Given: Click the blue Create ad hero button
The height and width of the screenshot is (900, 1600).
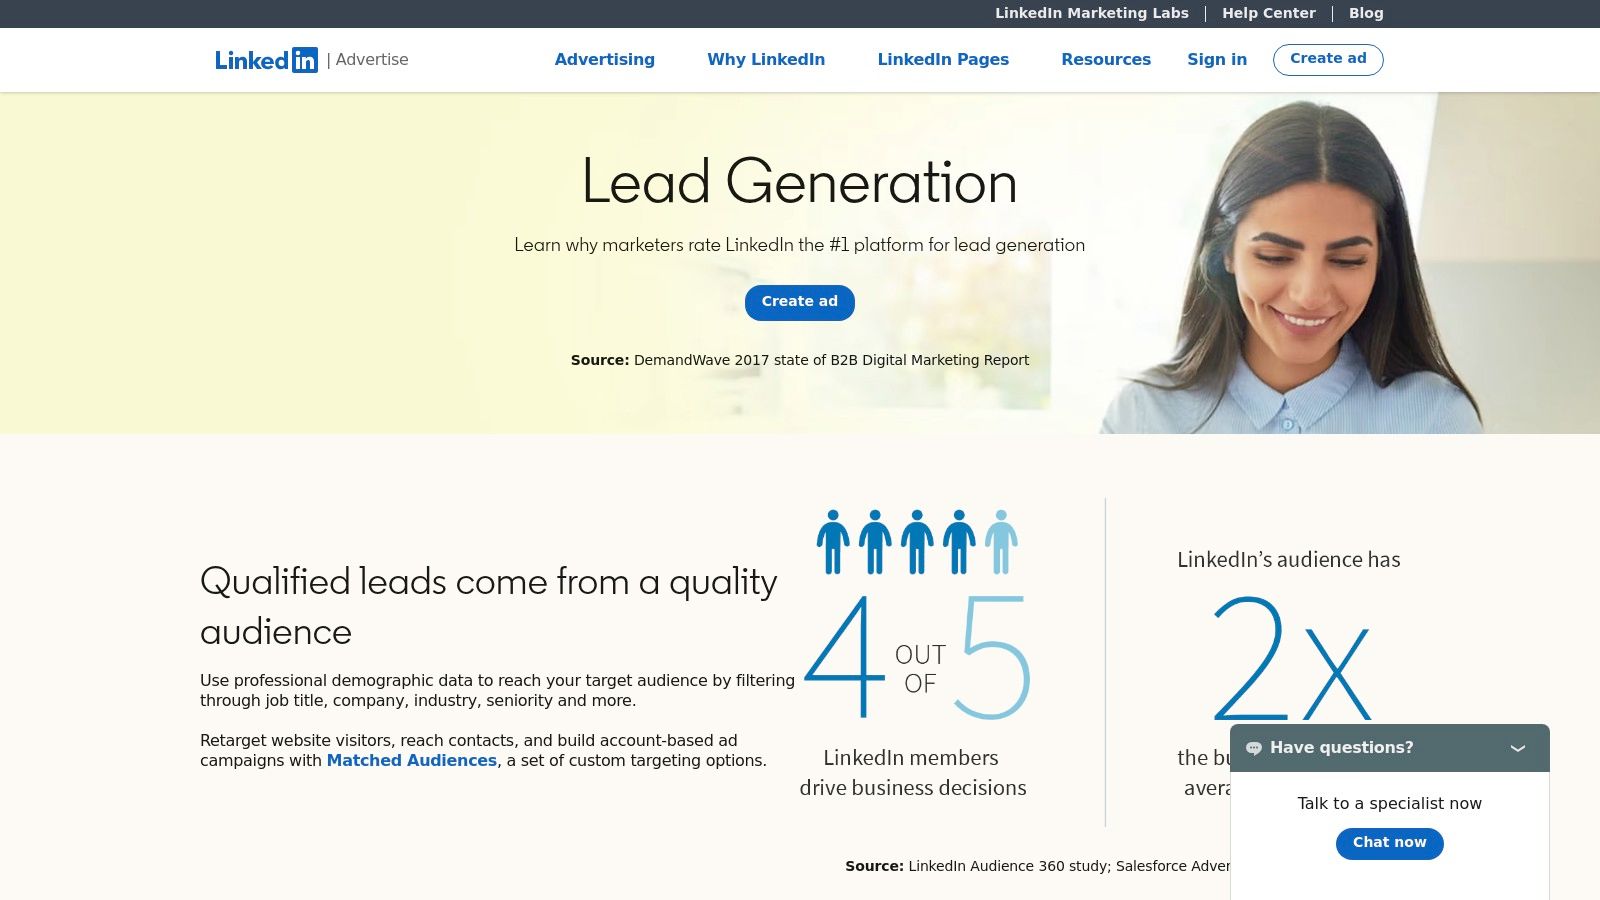Looking at the screenshot, I should click(x=800, y=302).
